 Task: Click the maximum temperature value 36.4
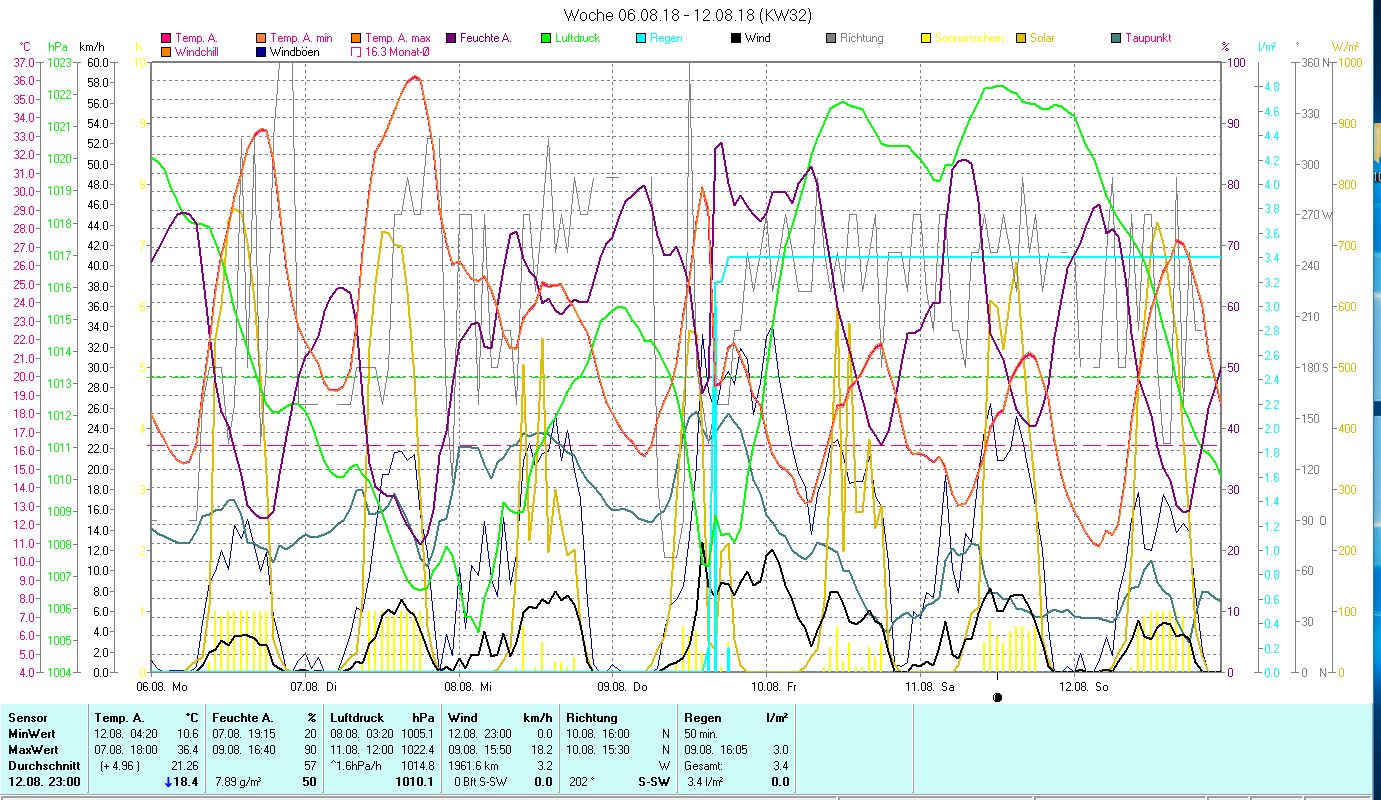(189, 750)
